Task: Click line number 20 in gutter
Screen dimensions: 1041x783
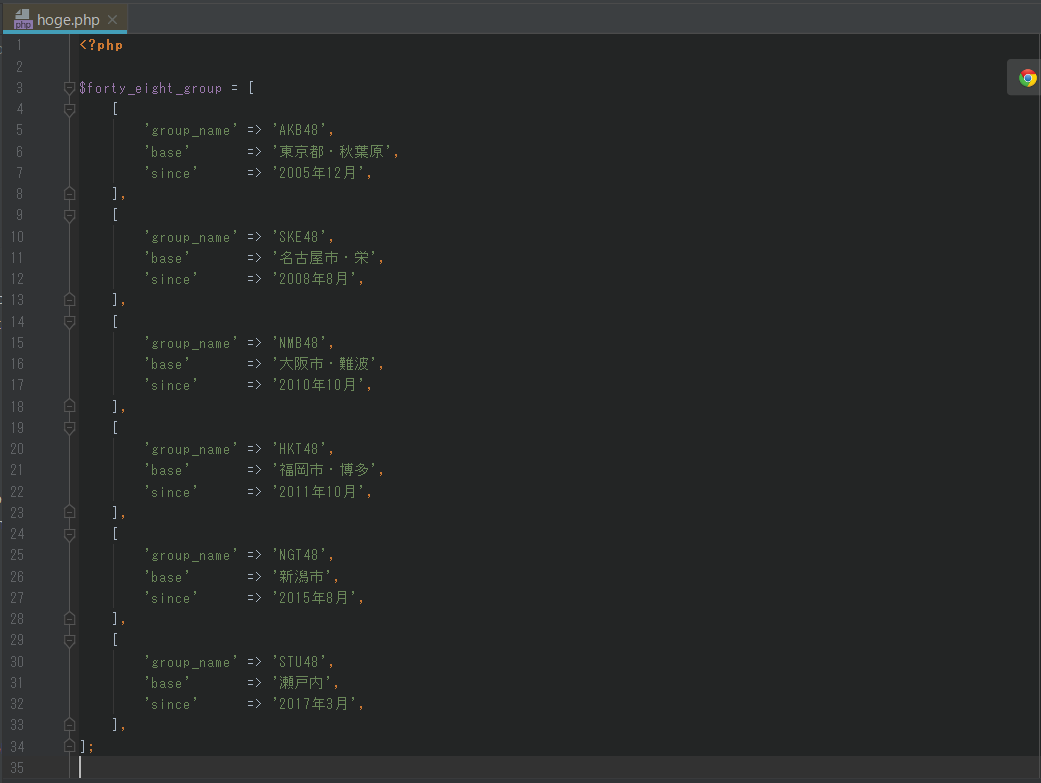Action: (x=17, y=449)
